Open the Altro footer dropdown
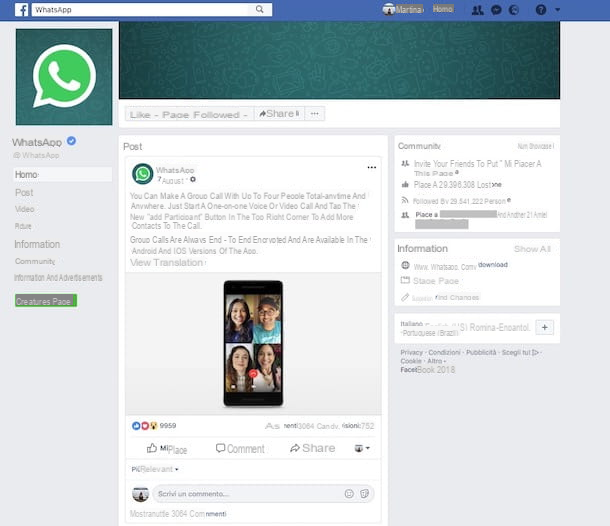Viewport: 610px width, 526px height. click(436, 361)
